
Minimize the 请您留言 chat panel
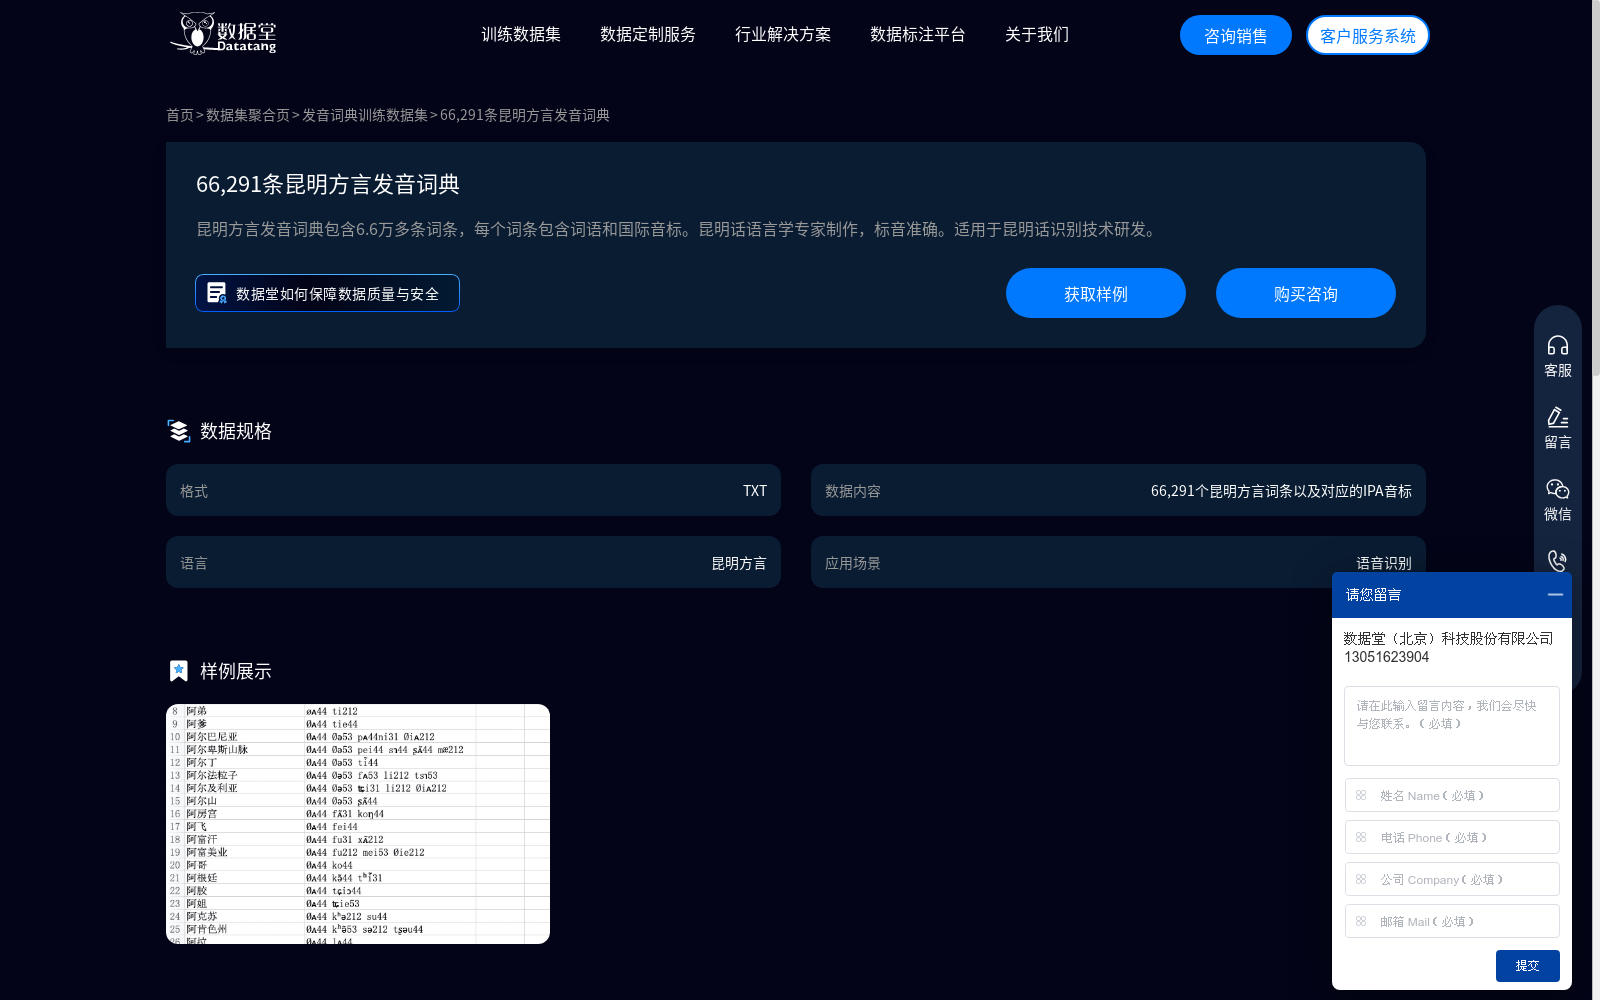pyautogui.click(x=1555, y=594)
